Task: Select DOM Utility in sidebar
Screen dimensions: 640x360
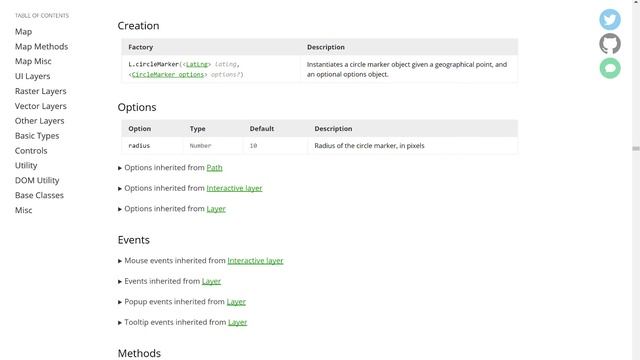Action: (37, 180)
